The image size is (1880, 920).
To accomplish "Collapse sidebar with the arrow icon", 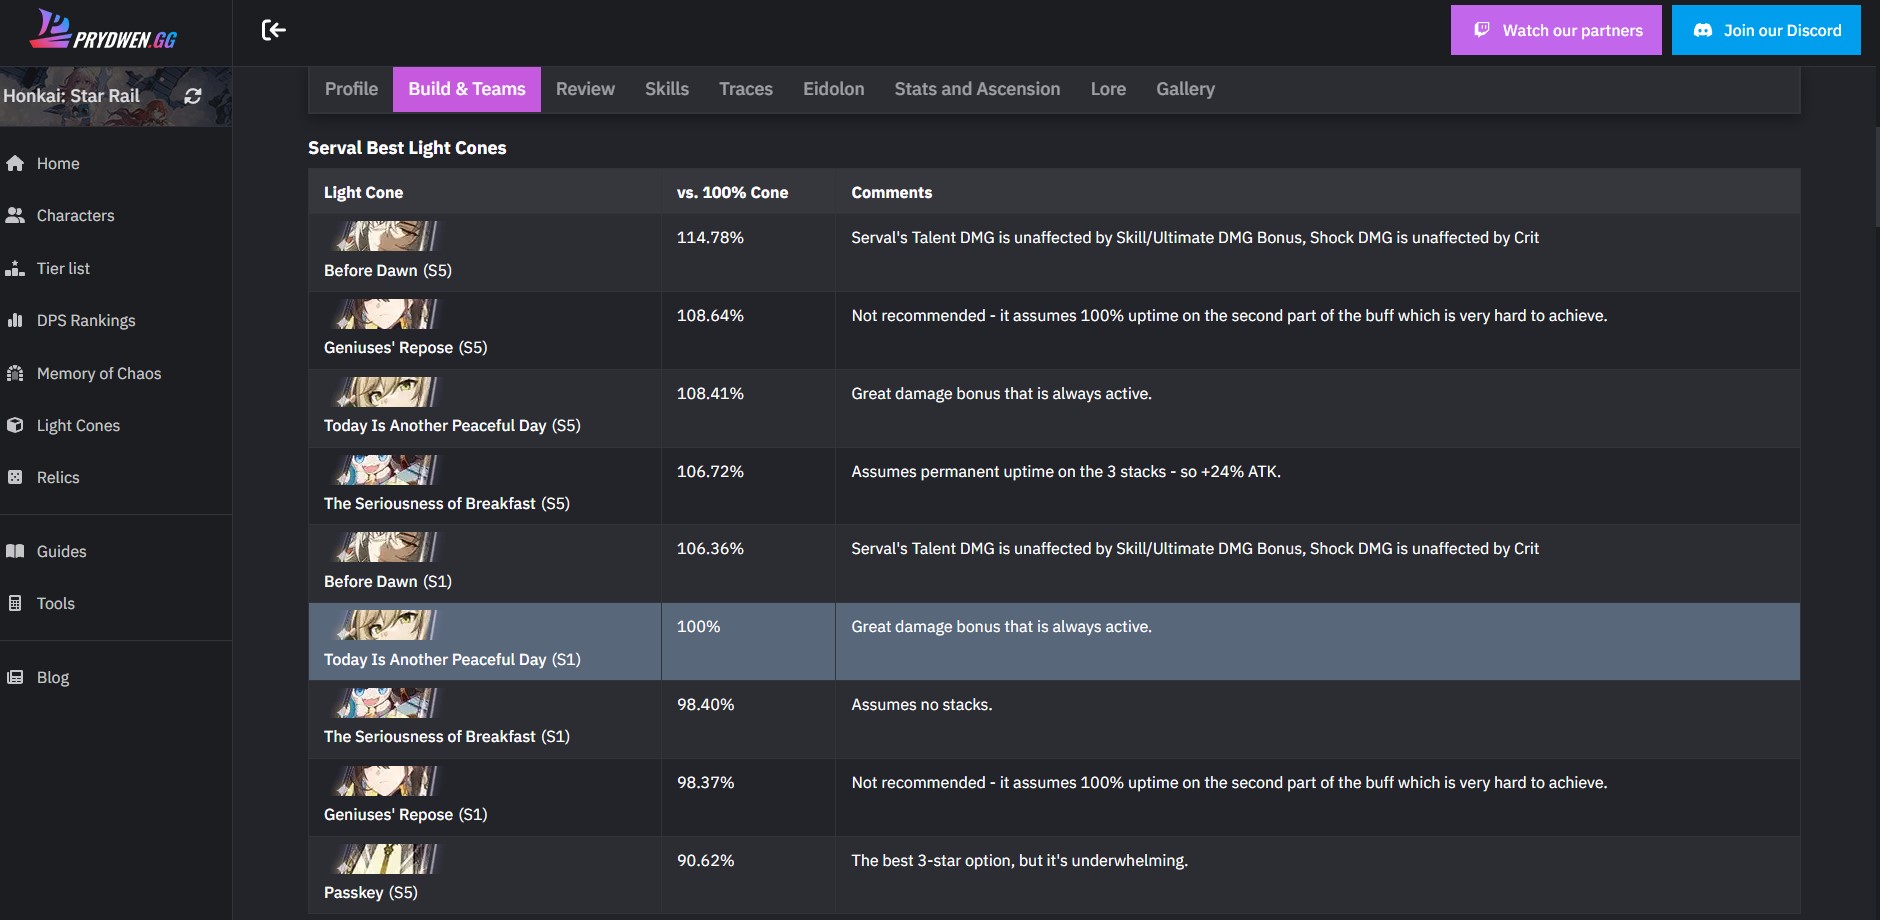I will (273, 30).
